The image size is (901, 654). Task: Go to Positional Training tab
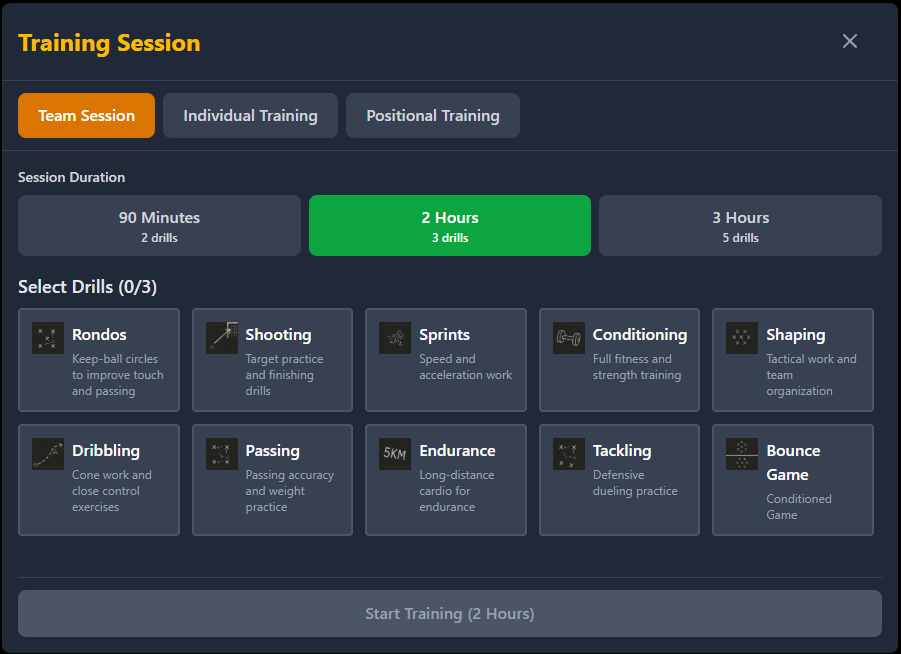point(433,116)
